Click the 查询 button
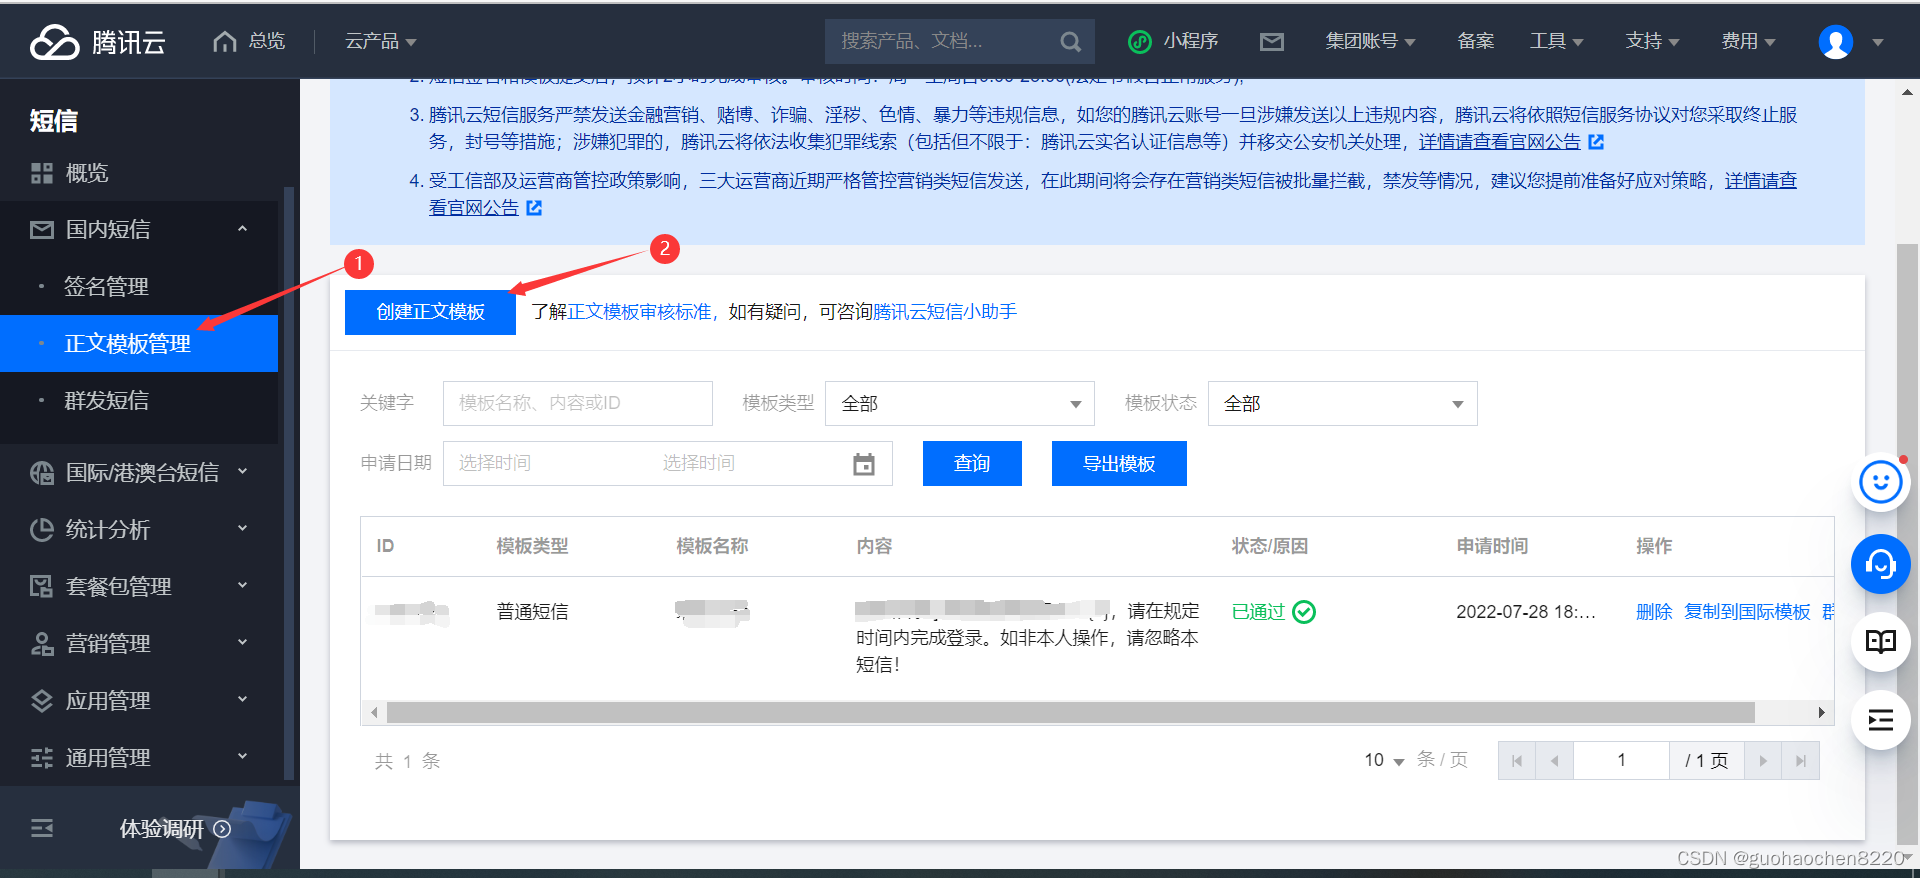1920x878 pixels. click(972, 464)
